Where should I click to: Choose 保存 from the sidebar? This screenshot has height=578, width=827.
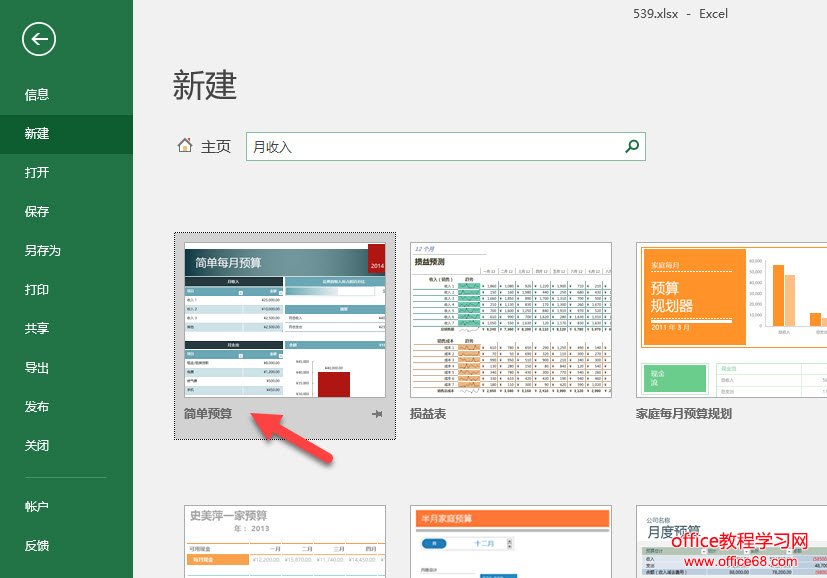coord(37,212)
